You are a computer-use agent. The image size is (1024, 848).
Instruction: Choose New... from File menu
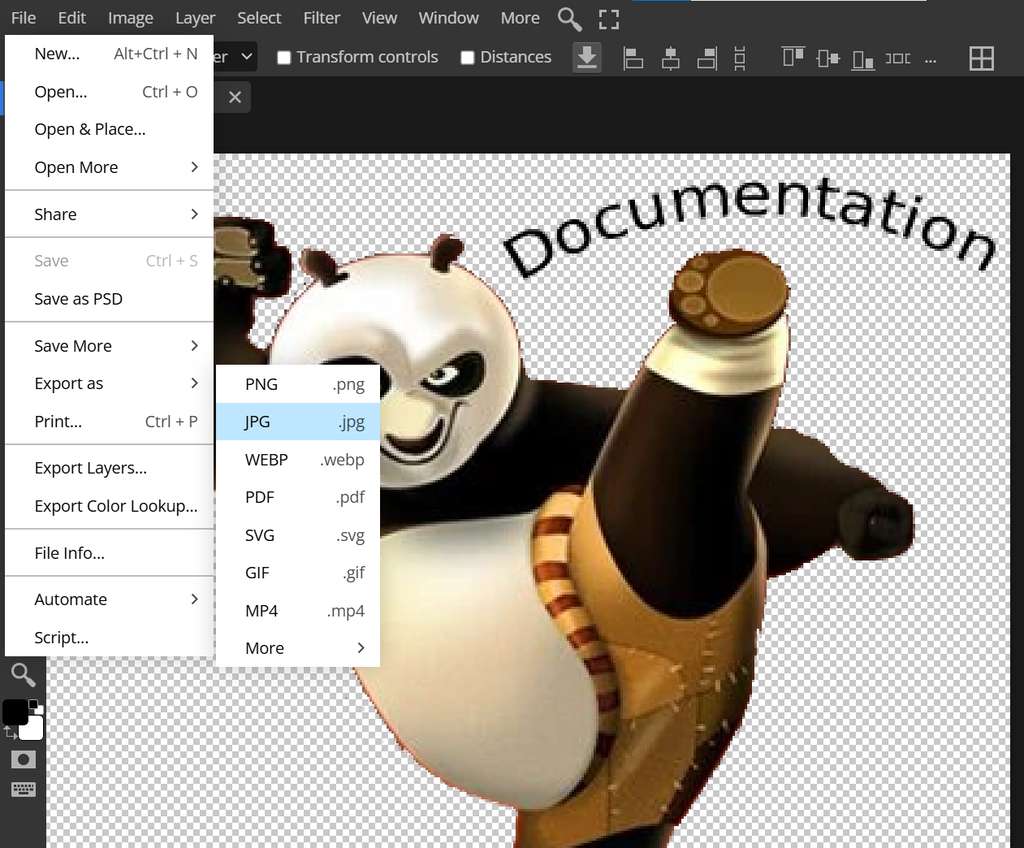point(109,54)
